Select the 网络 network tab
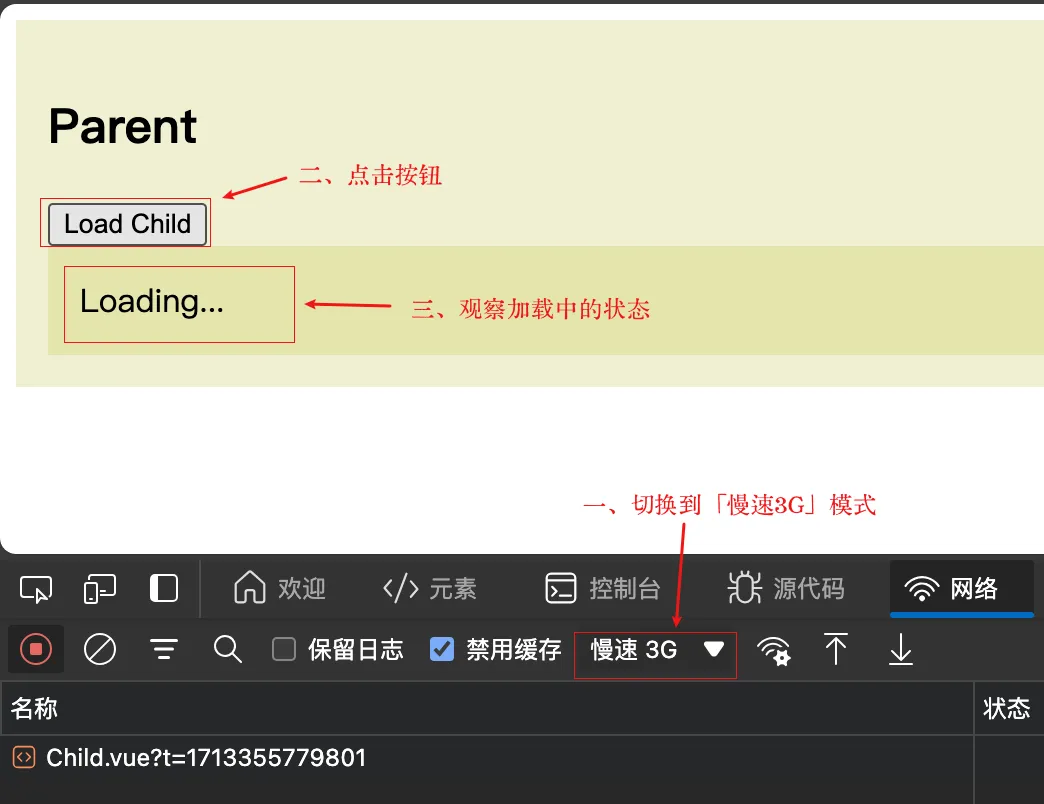 [x=961, y=588]
